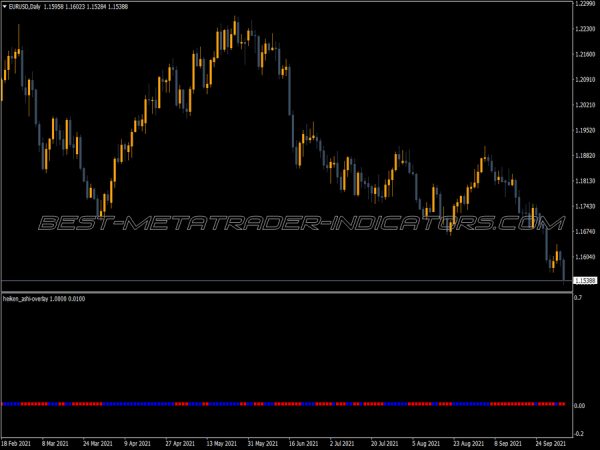
Task: Click the 8 Sep 2021 date label
Action: pos(508,443)
